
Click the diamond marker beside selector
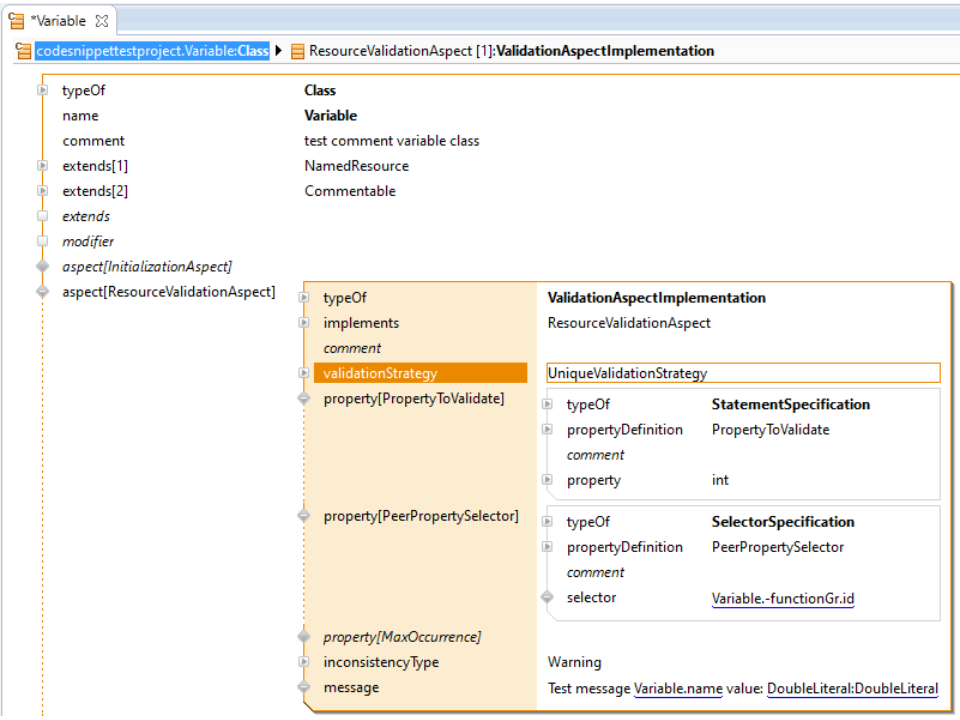click(547, 598)
